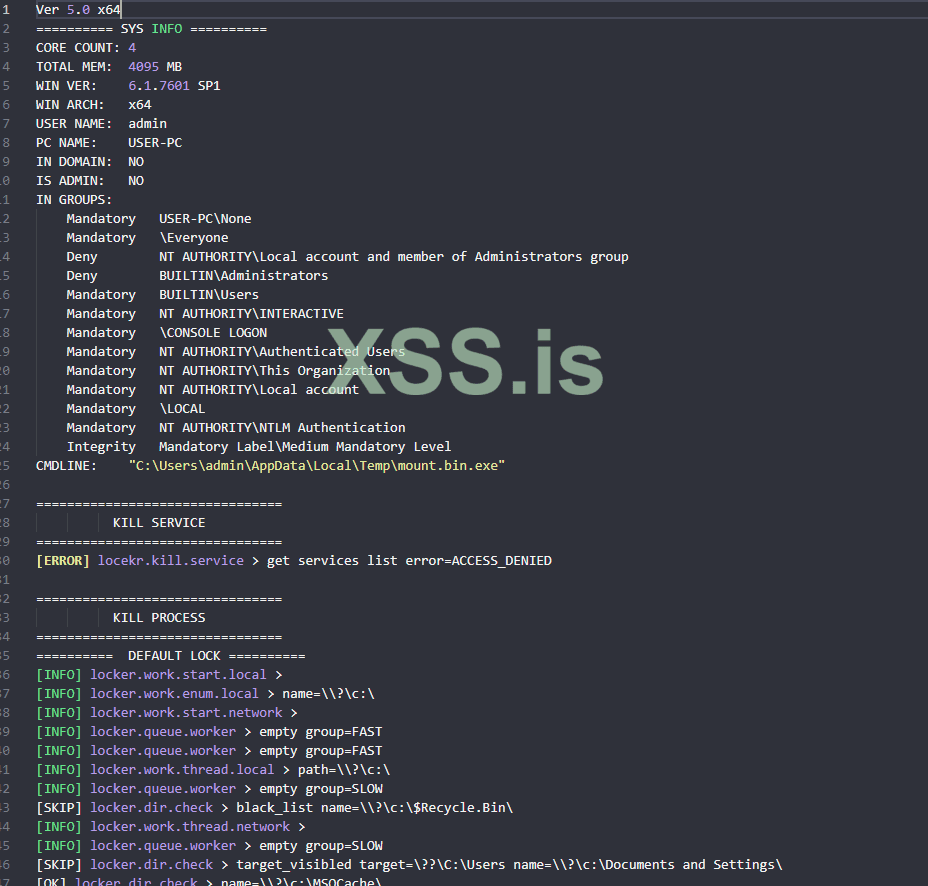The width and height of the screenshot is (928, 886).
Task: Click the PC NAME value USER-PC
Action: [155, 143]
